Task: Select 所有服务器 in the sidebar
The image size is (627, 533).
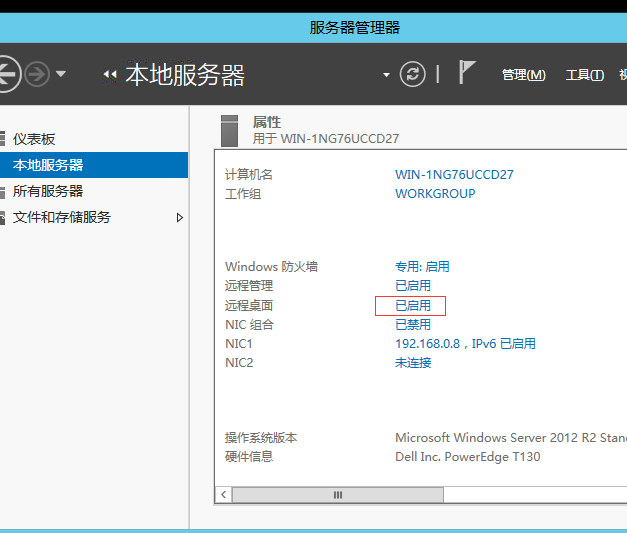Action: [x=48, y=191]
